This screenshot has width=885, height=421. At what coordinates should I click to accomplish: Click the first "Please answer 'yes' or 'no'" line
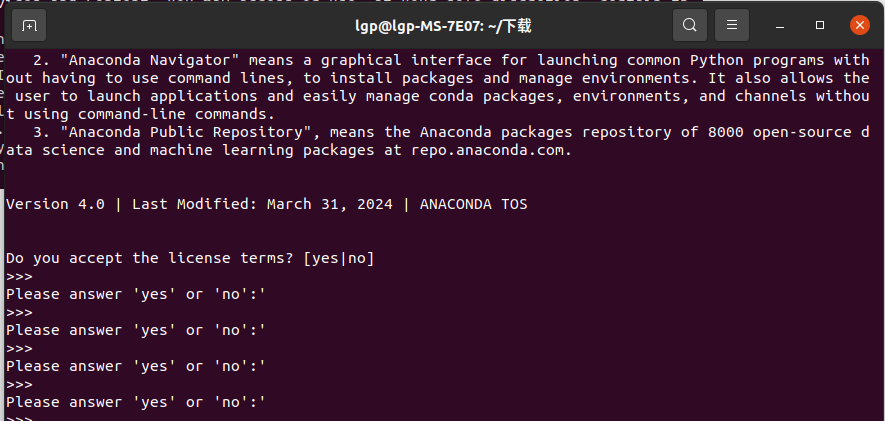pyautogui.click(x=135, y=295)
